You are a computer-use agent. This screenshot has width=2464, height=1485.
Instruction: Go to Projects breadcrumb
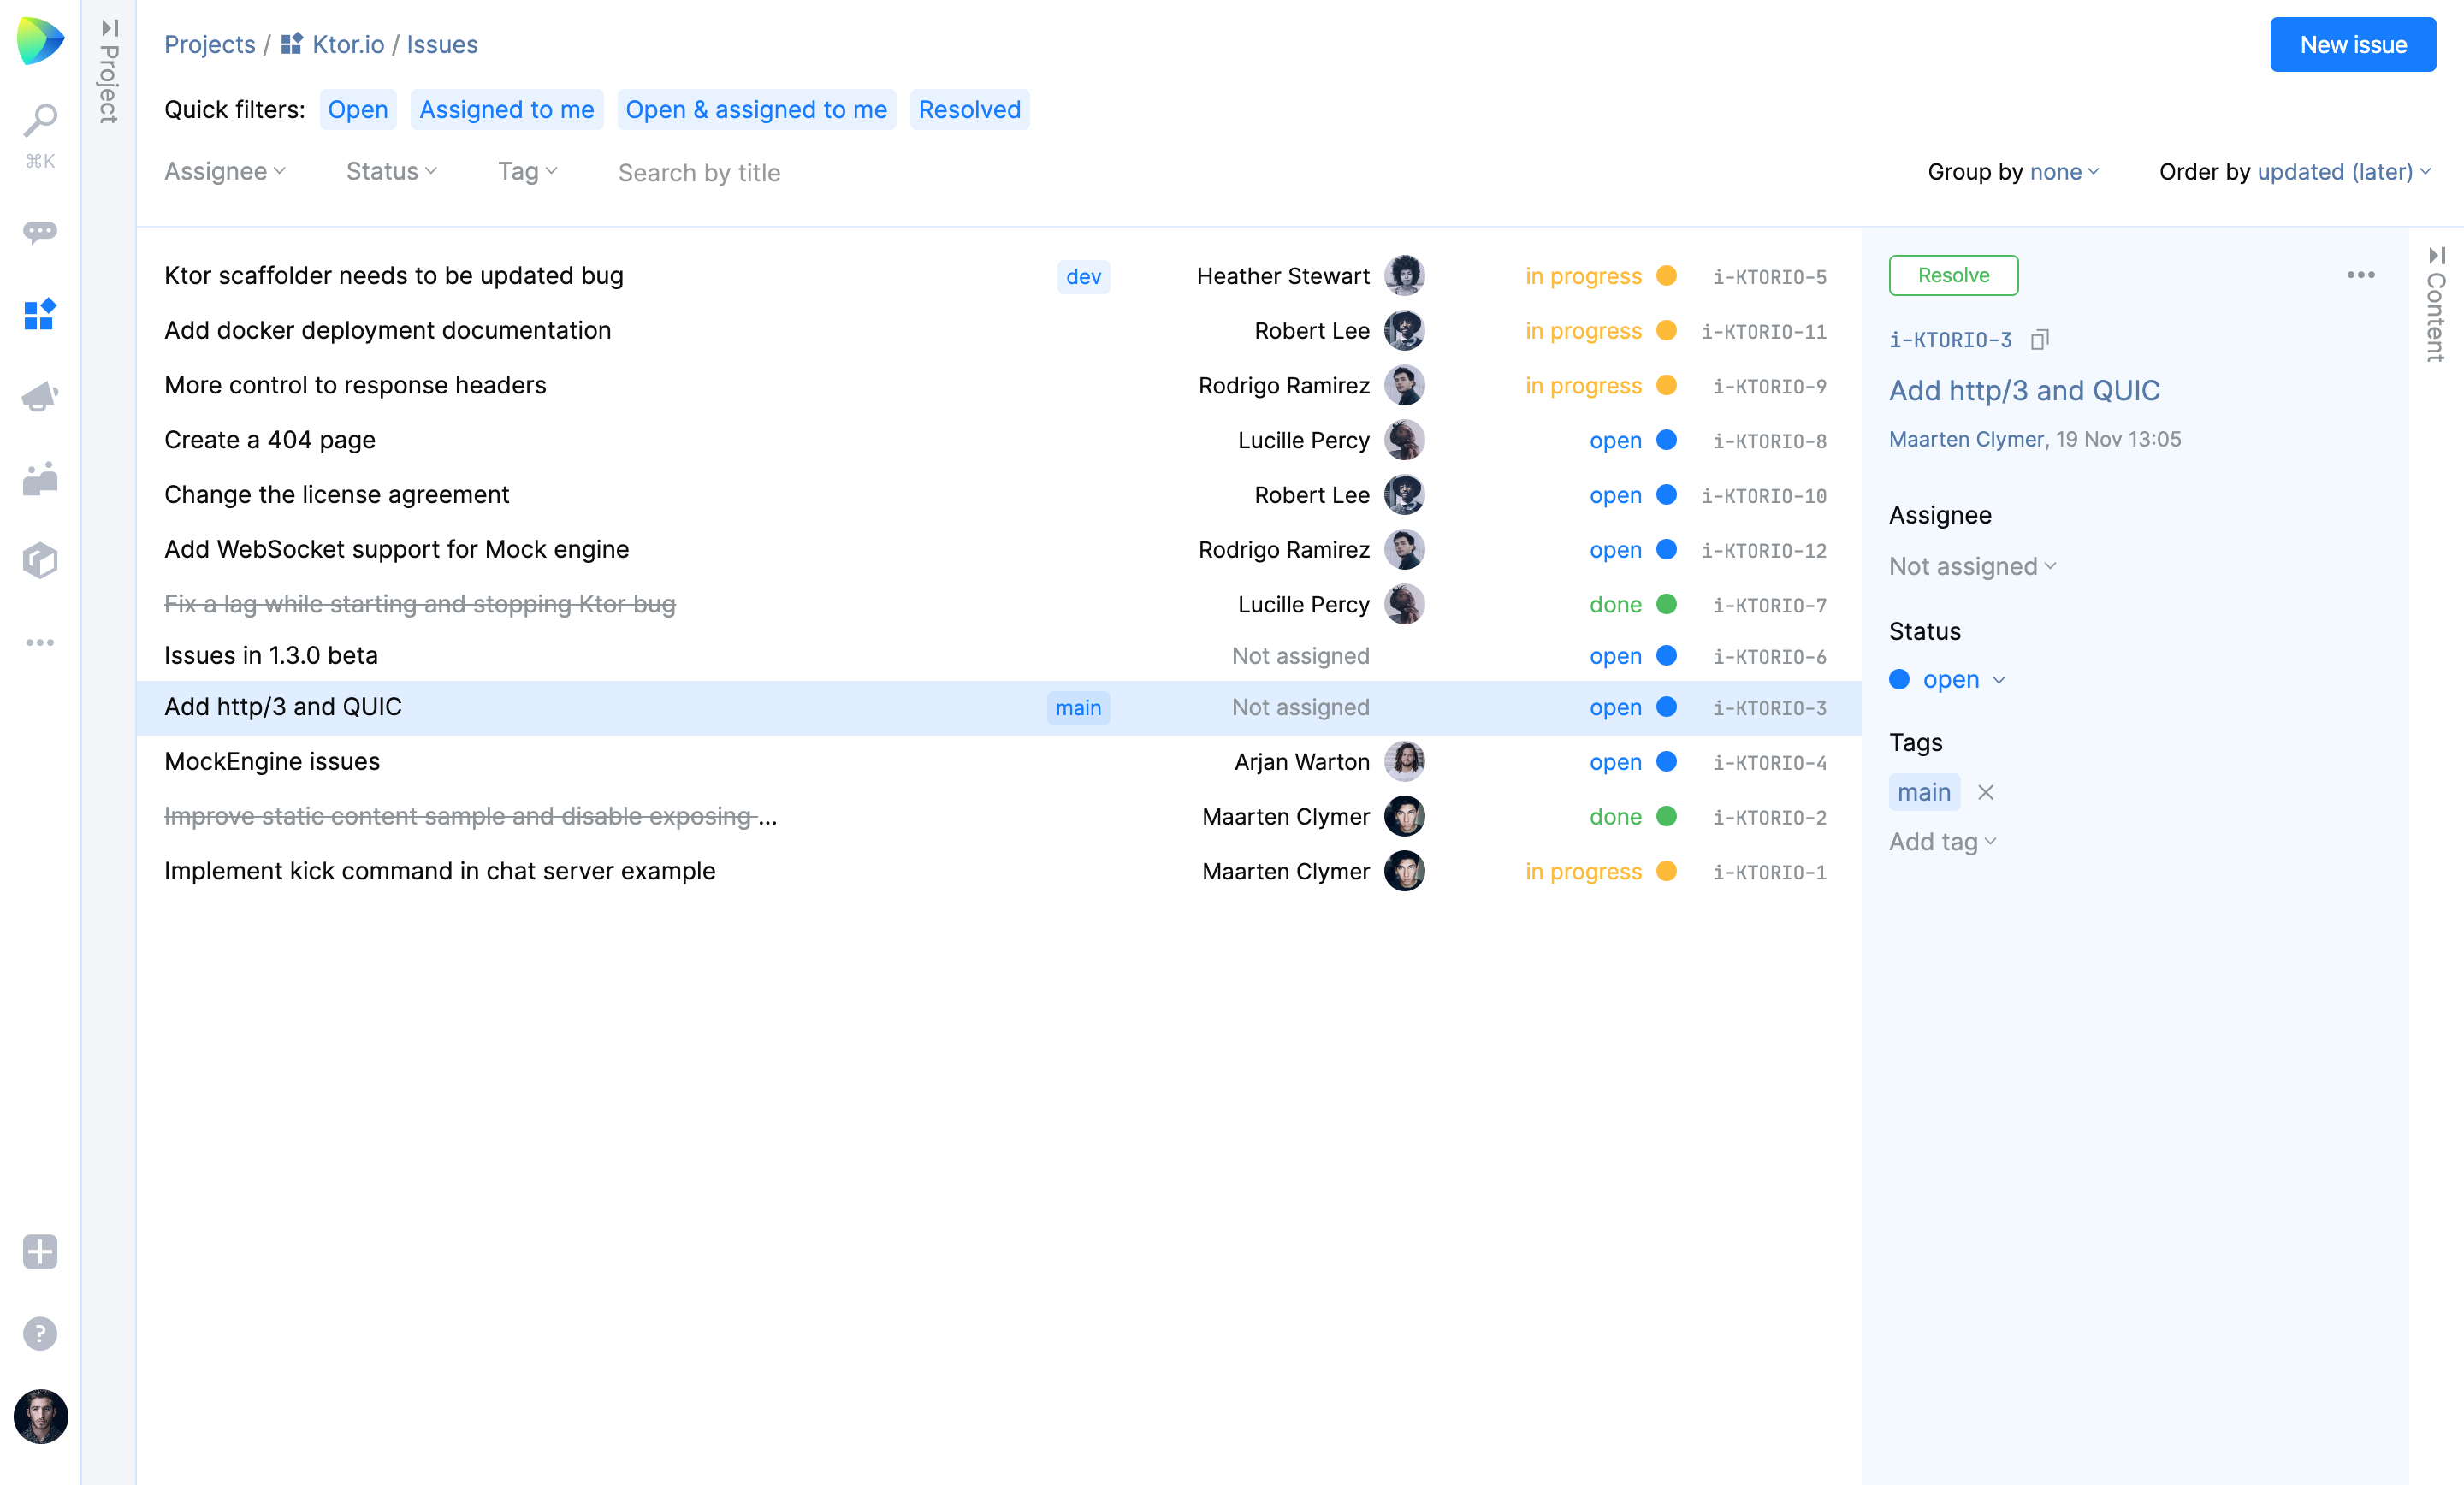click(209, 45)
